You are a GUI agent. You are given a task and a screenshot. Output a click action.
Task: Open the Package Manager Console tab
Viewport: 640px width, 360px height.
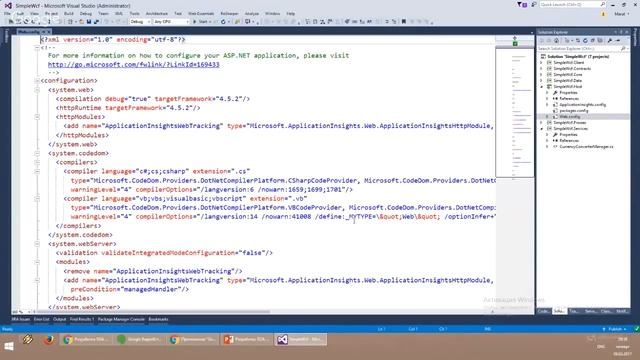point(121,319)
